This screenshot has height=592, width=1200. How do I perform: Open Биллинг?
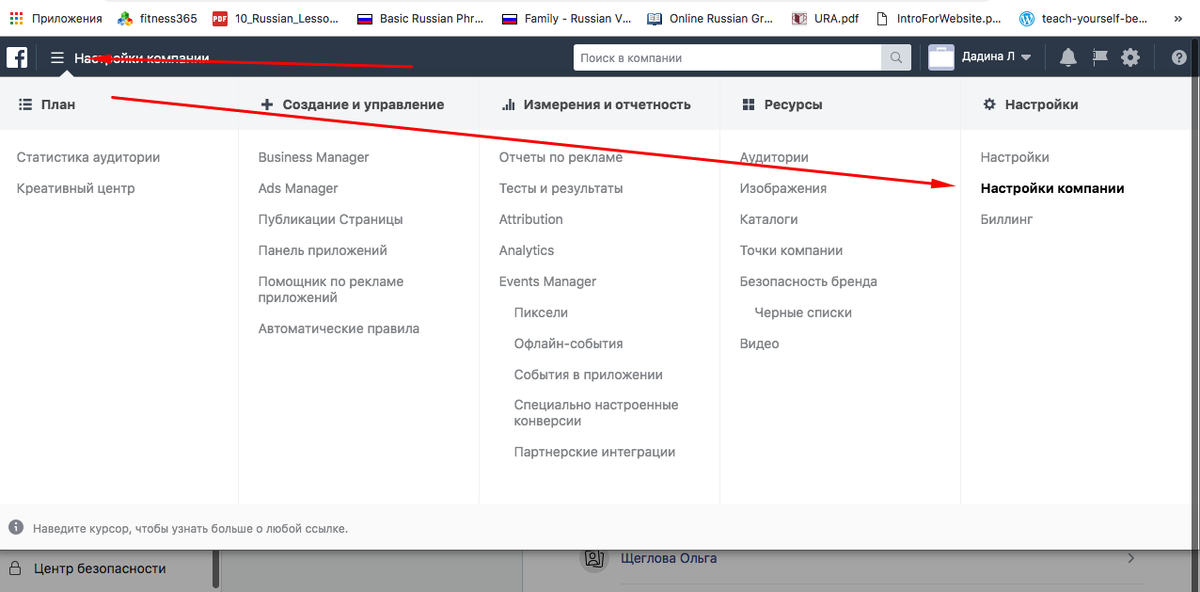click(x=1007, y=219)
